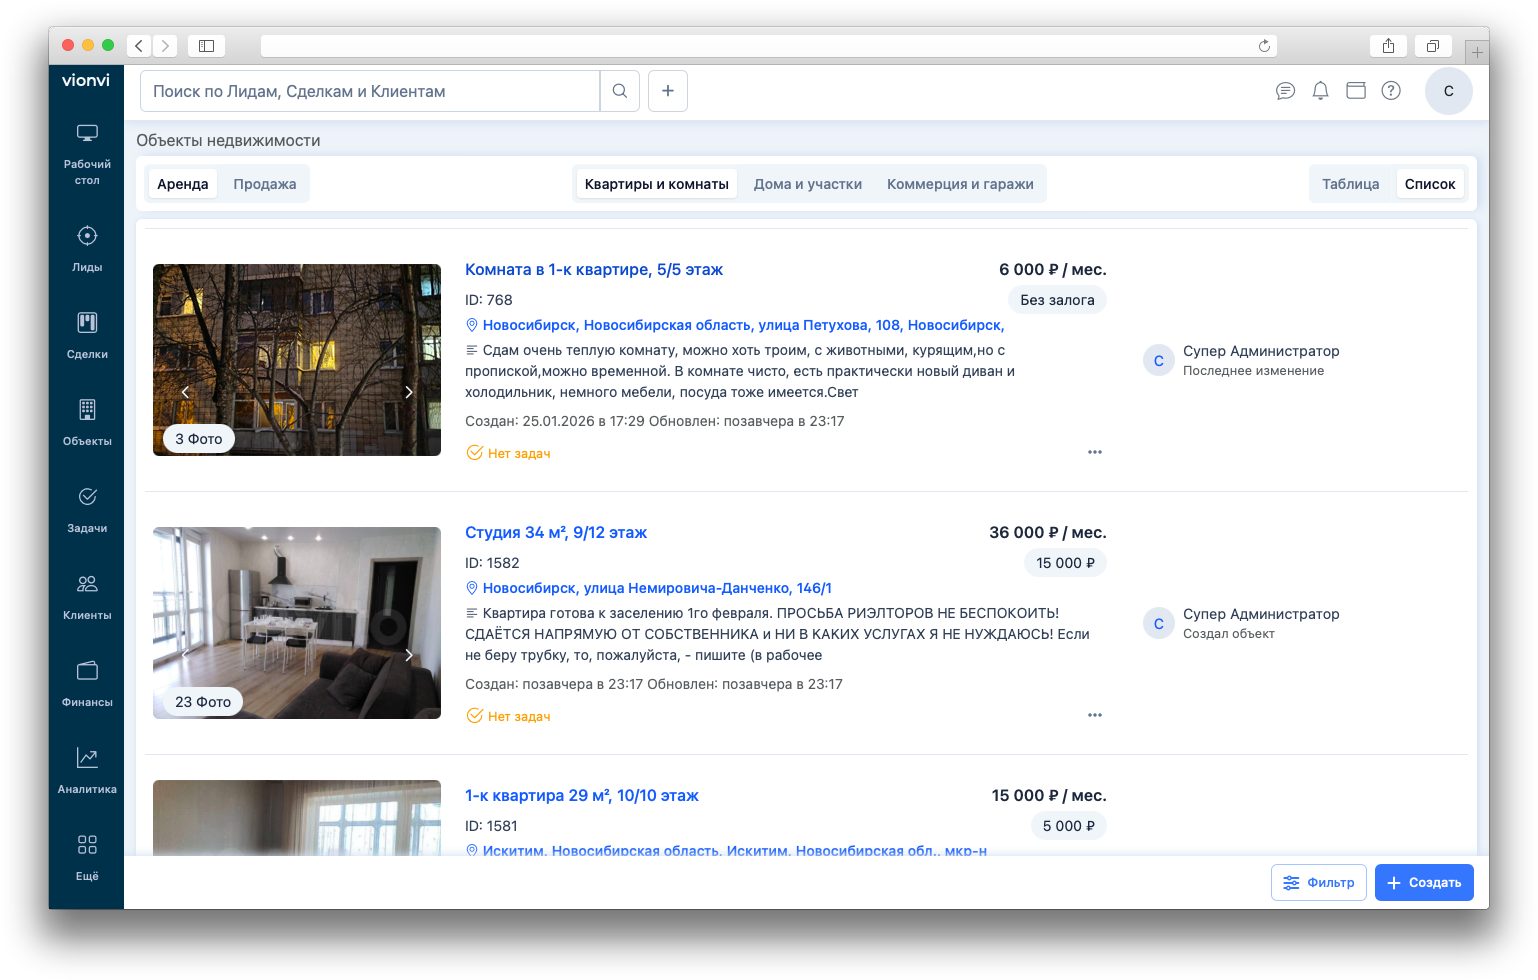Open Finances (Финансы) in sidebar

[87, 682]
